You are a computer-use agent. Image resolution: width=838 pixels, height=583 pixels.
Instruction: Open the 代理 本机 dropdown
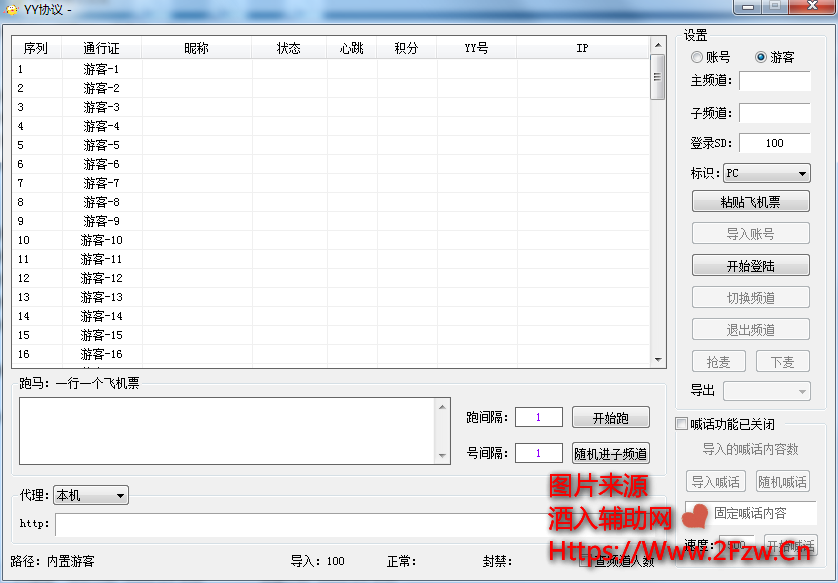(91, 495)
